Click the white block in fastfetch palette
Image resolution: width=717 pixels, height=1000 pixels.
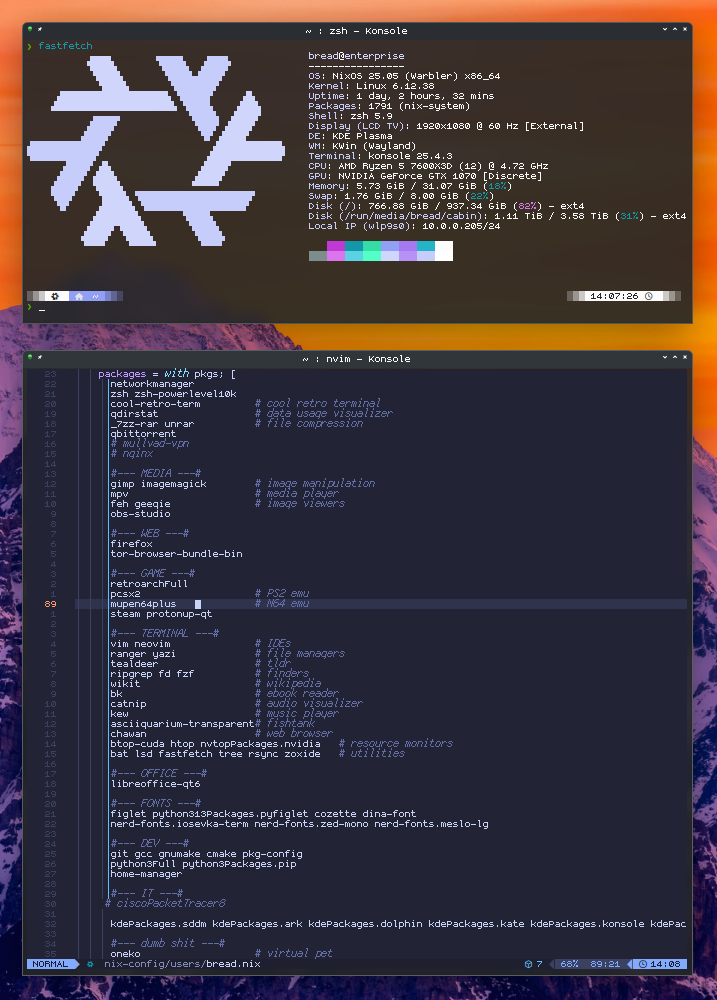[444, 251]
